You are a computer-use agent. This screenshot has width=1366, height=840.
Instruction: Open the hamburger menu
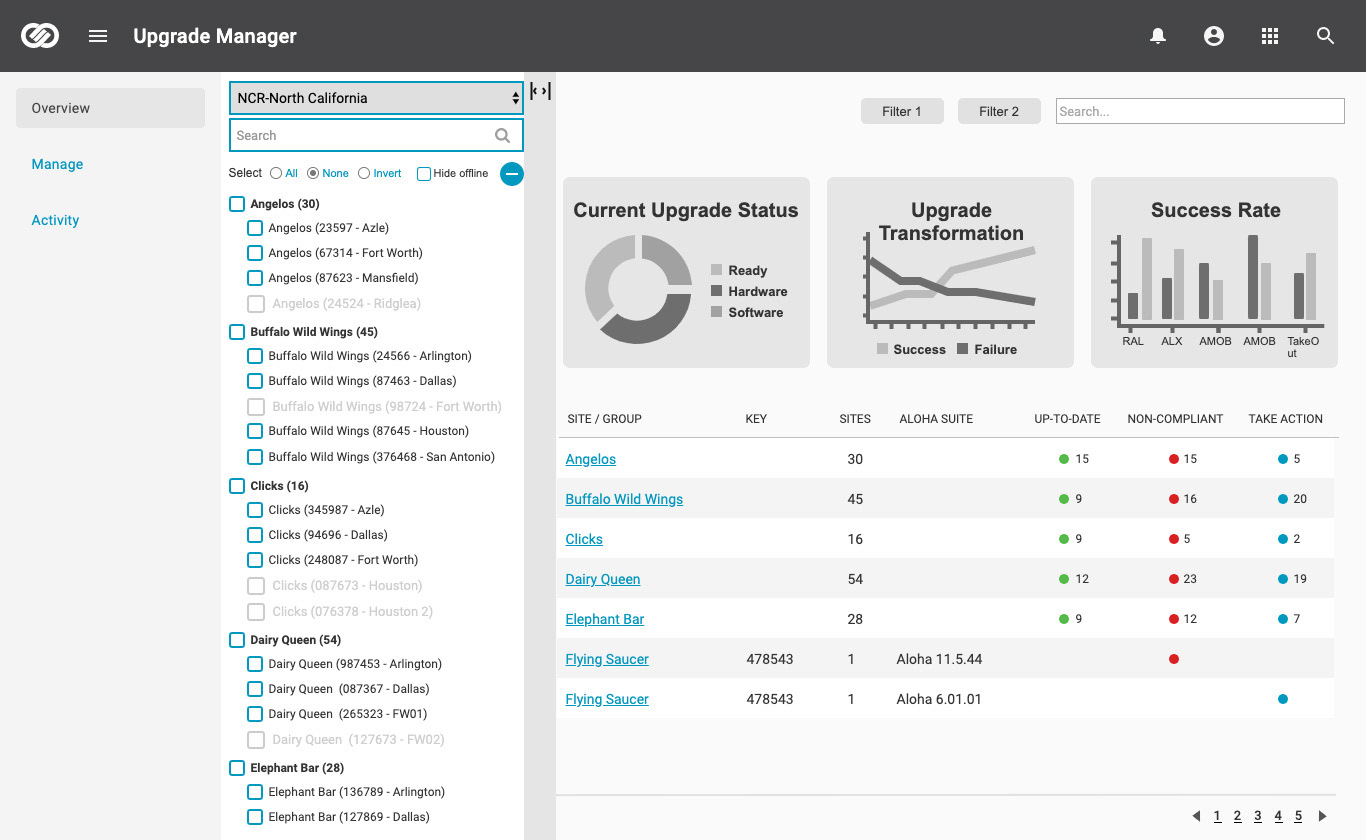(x=98, y=36)
